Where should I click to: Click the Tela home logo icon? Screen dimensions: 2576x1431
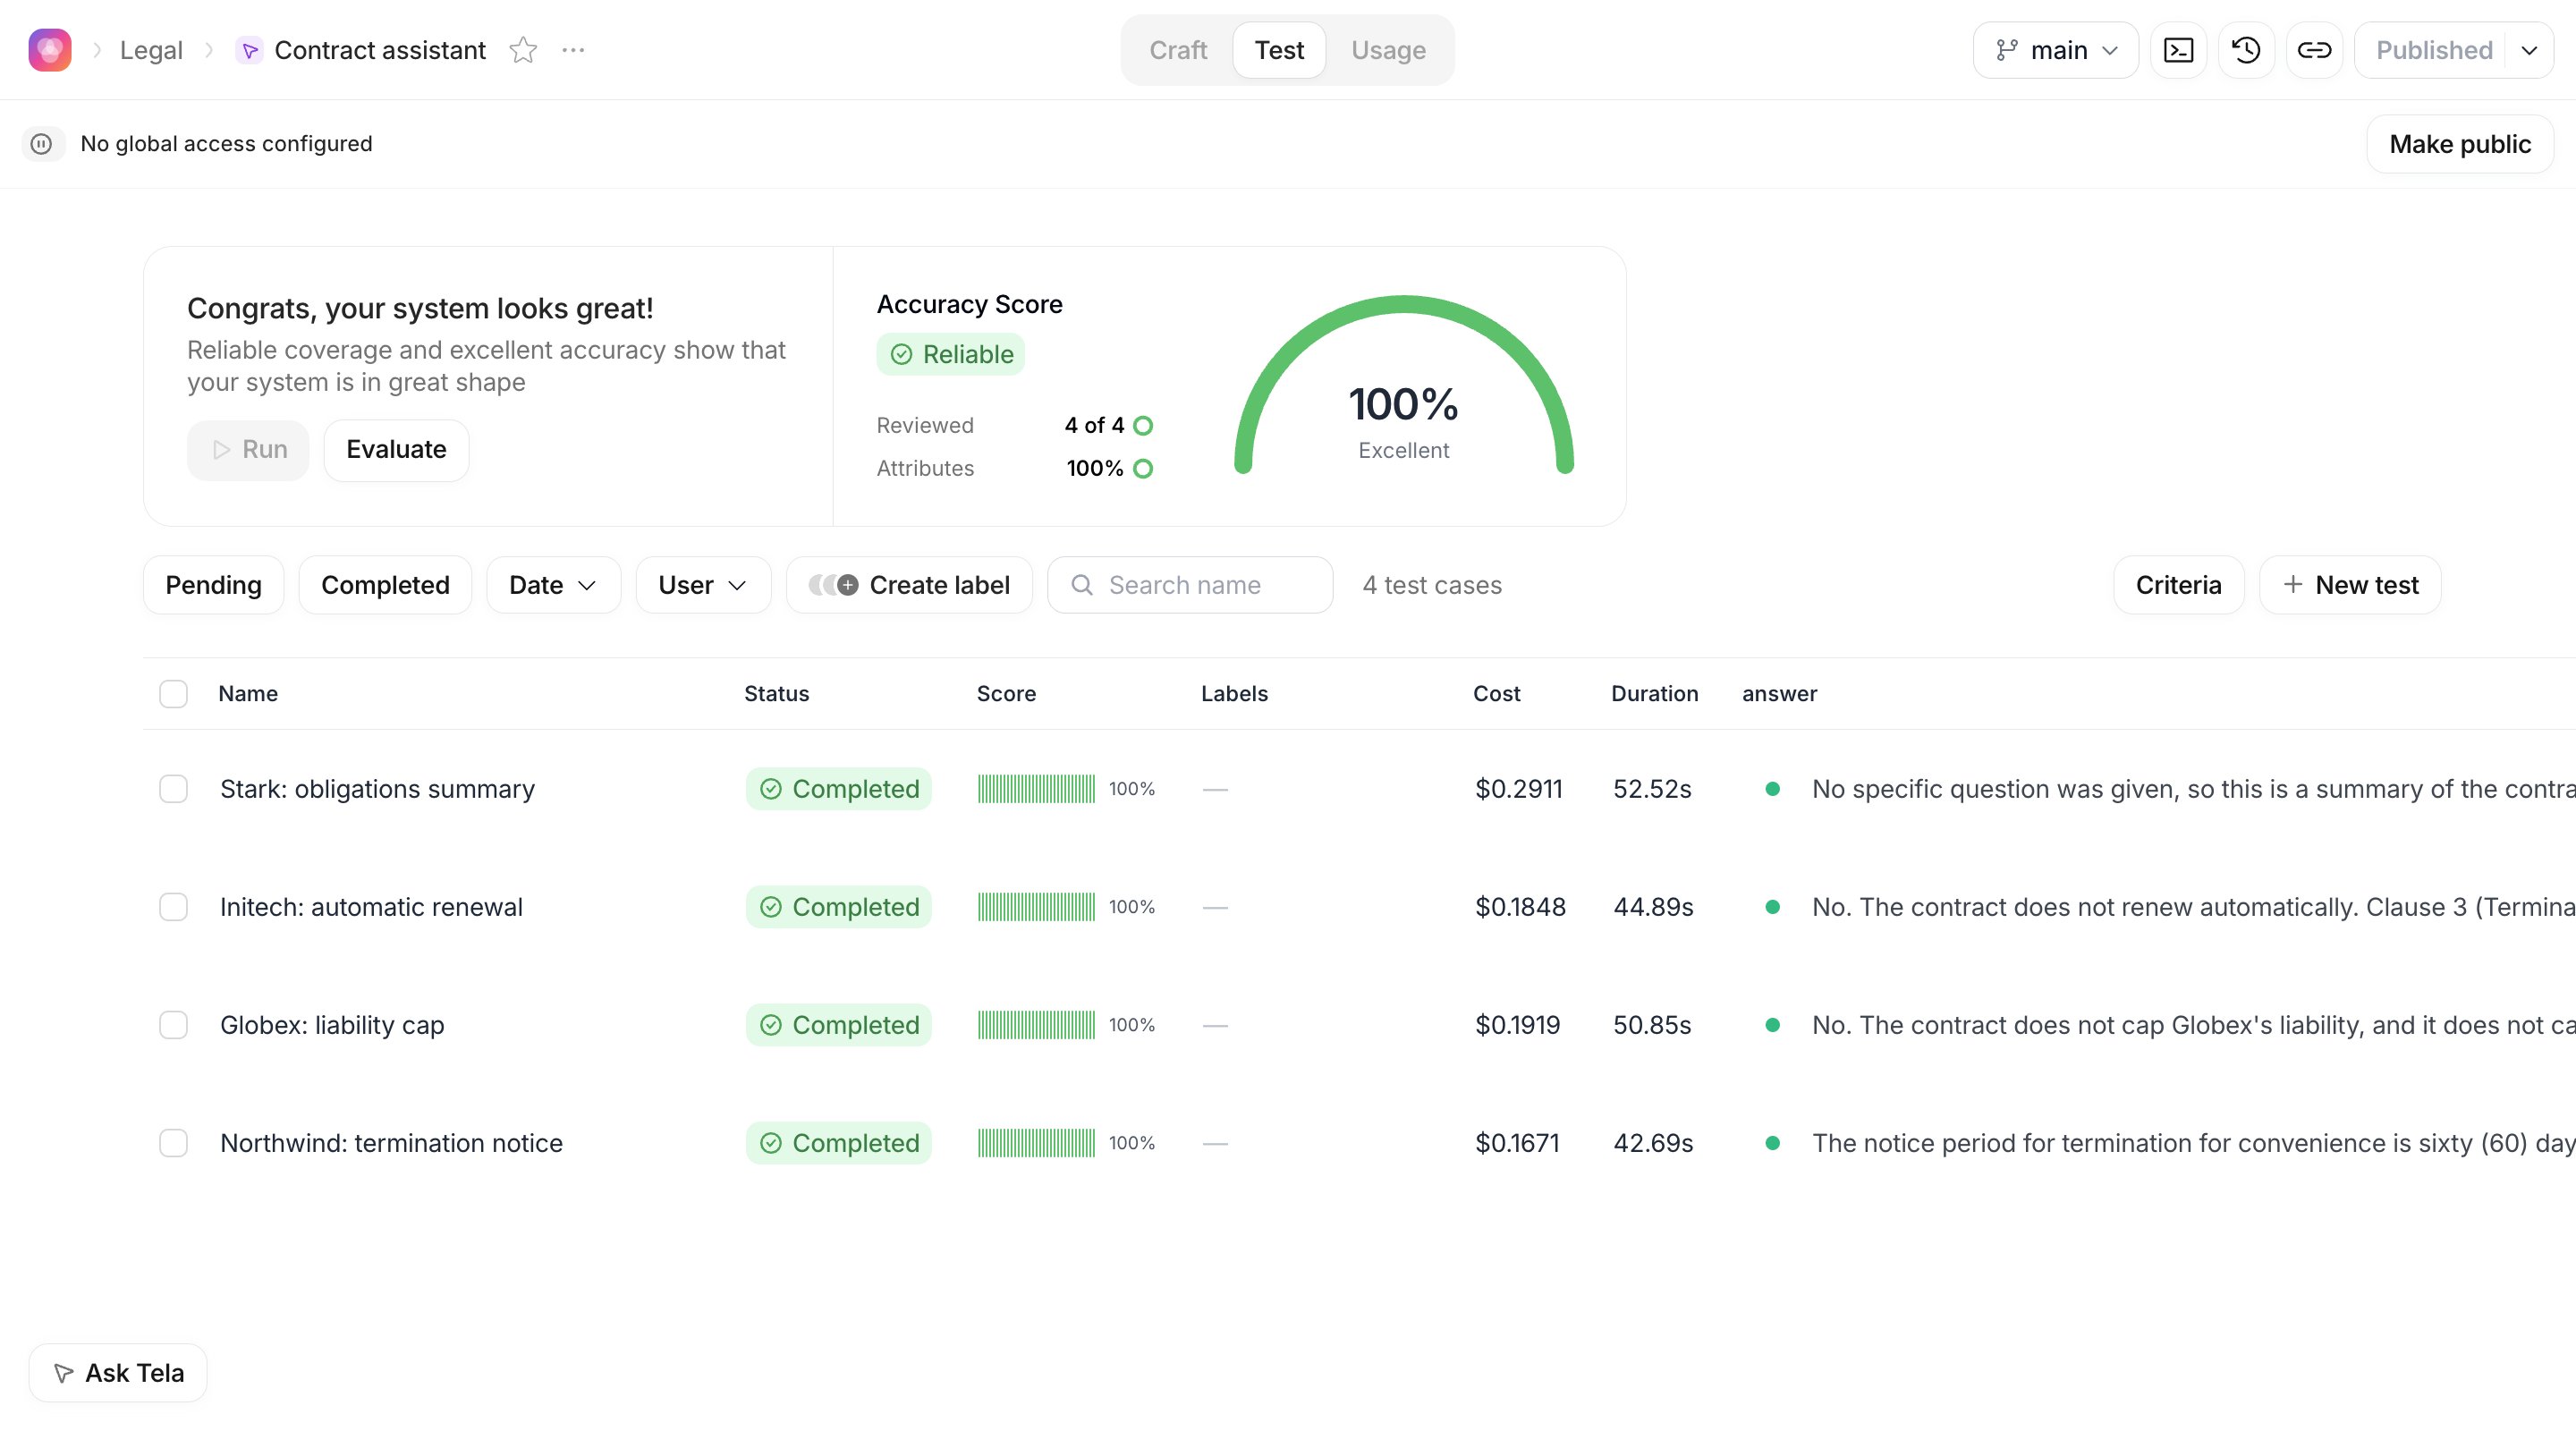click(x=50, y=50)
